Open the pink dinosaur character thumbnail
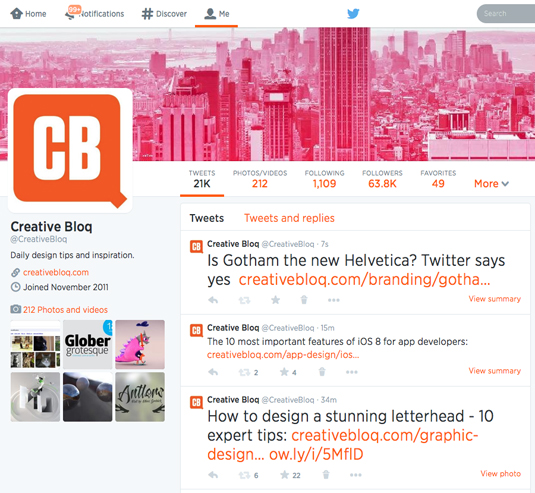 (140, 345)
